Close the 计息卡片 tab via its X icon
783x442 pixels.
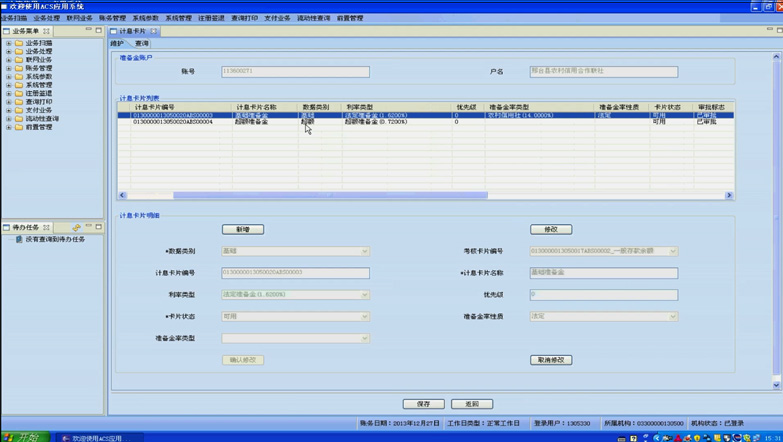153,32
